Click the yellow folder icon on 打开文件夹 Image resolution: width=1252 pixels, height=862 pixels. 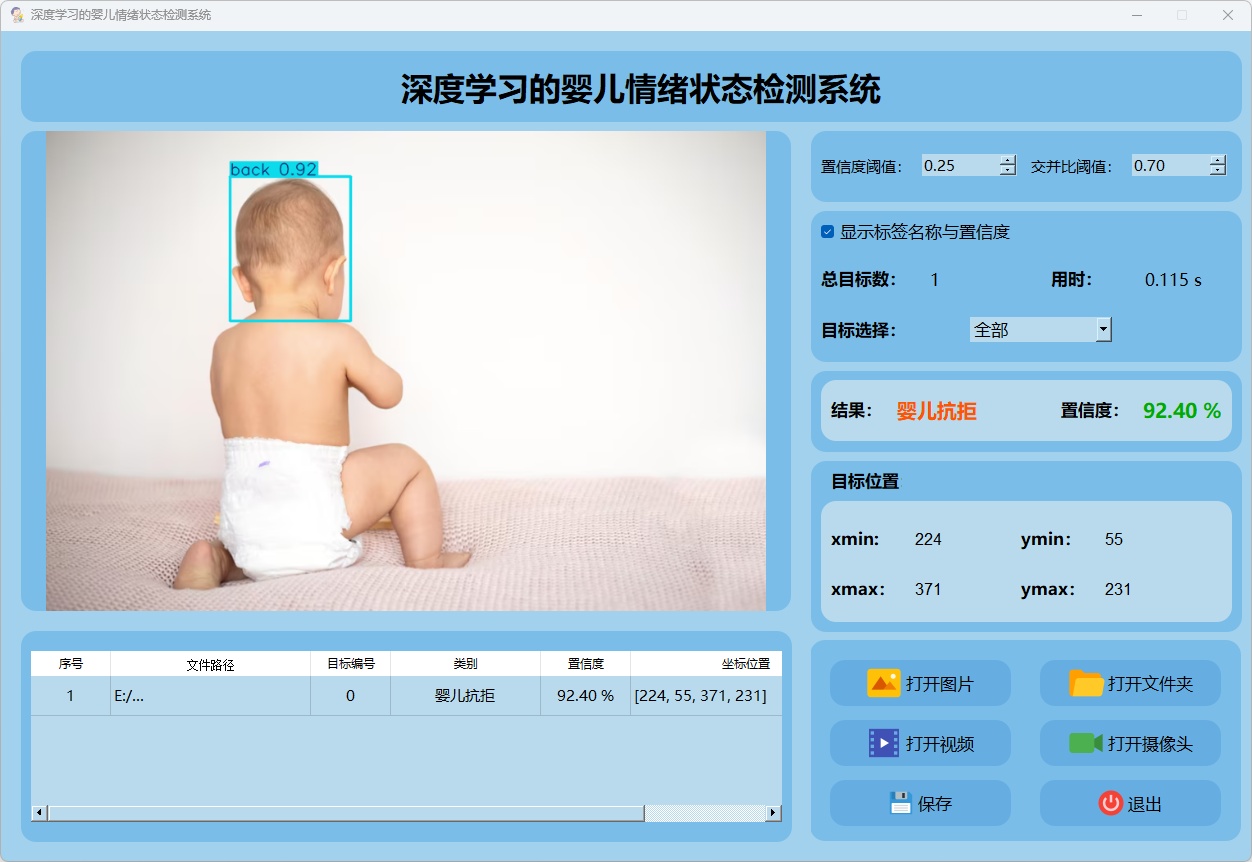click(x=1086, y=684)
